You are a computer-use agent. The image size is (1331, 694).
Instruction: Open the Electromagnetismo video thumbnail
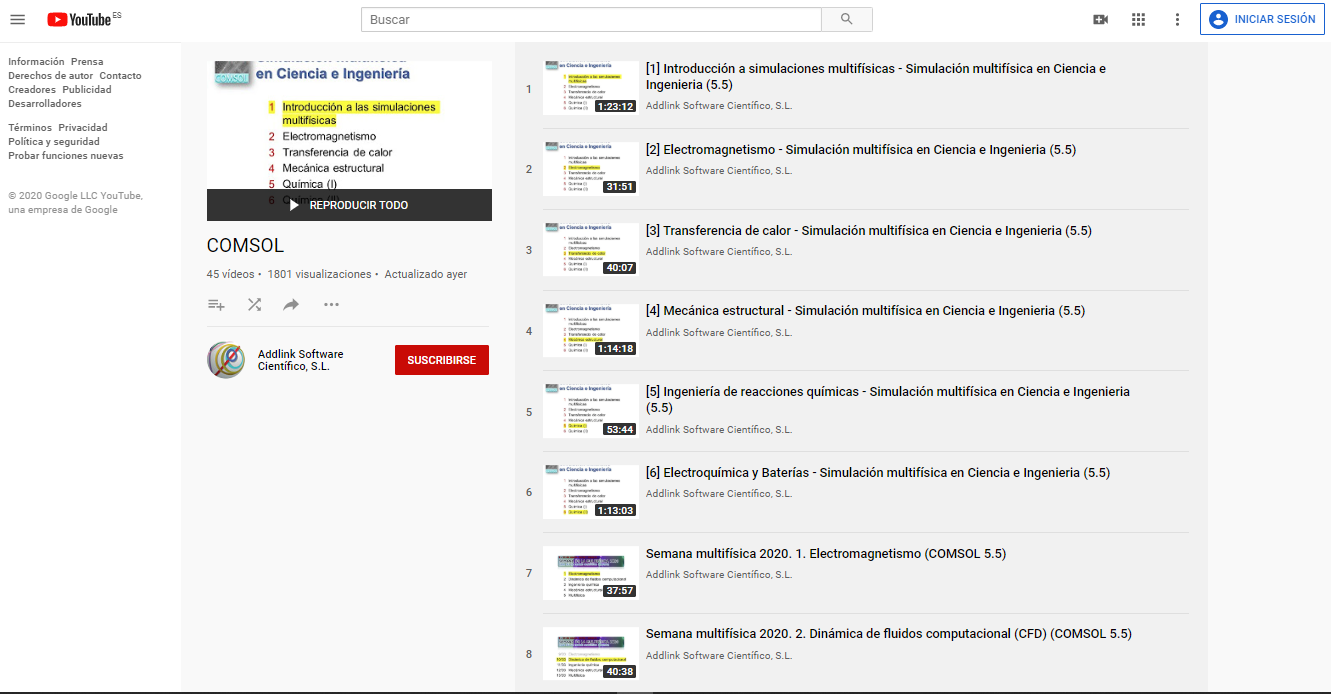(590, 169)
